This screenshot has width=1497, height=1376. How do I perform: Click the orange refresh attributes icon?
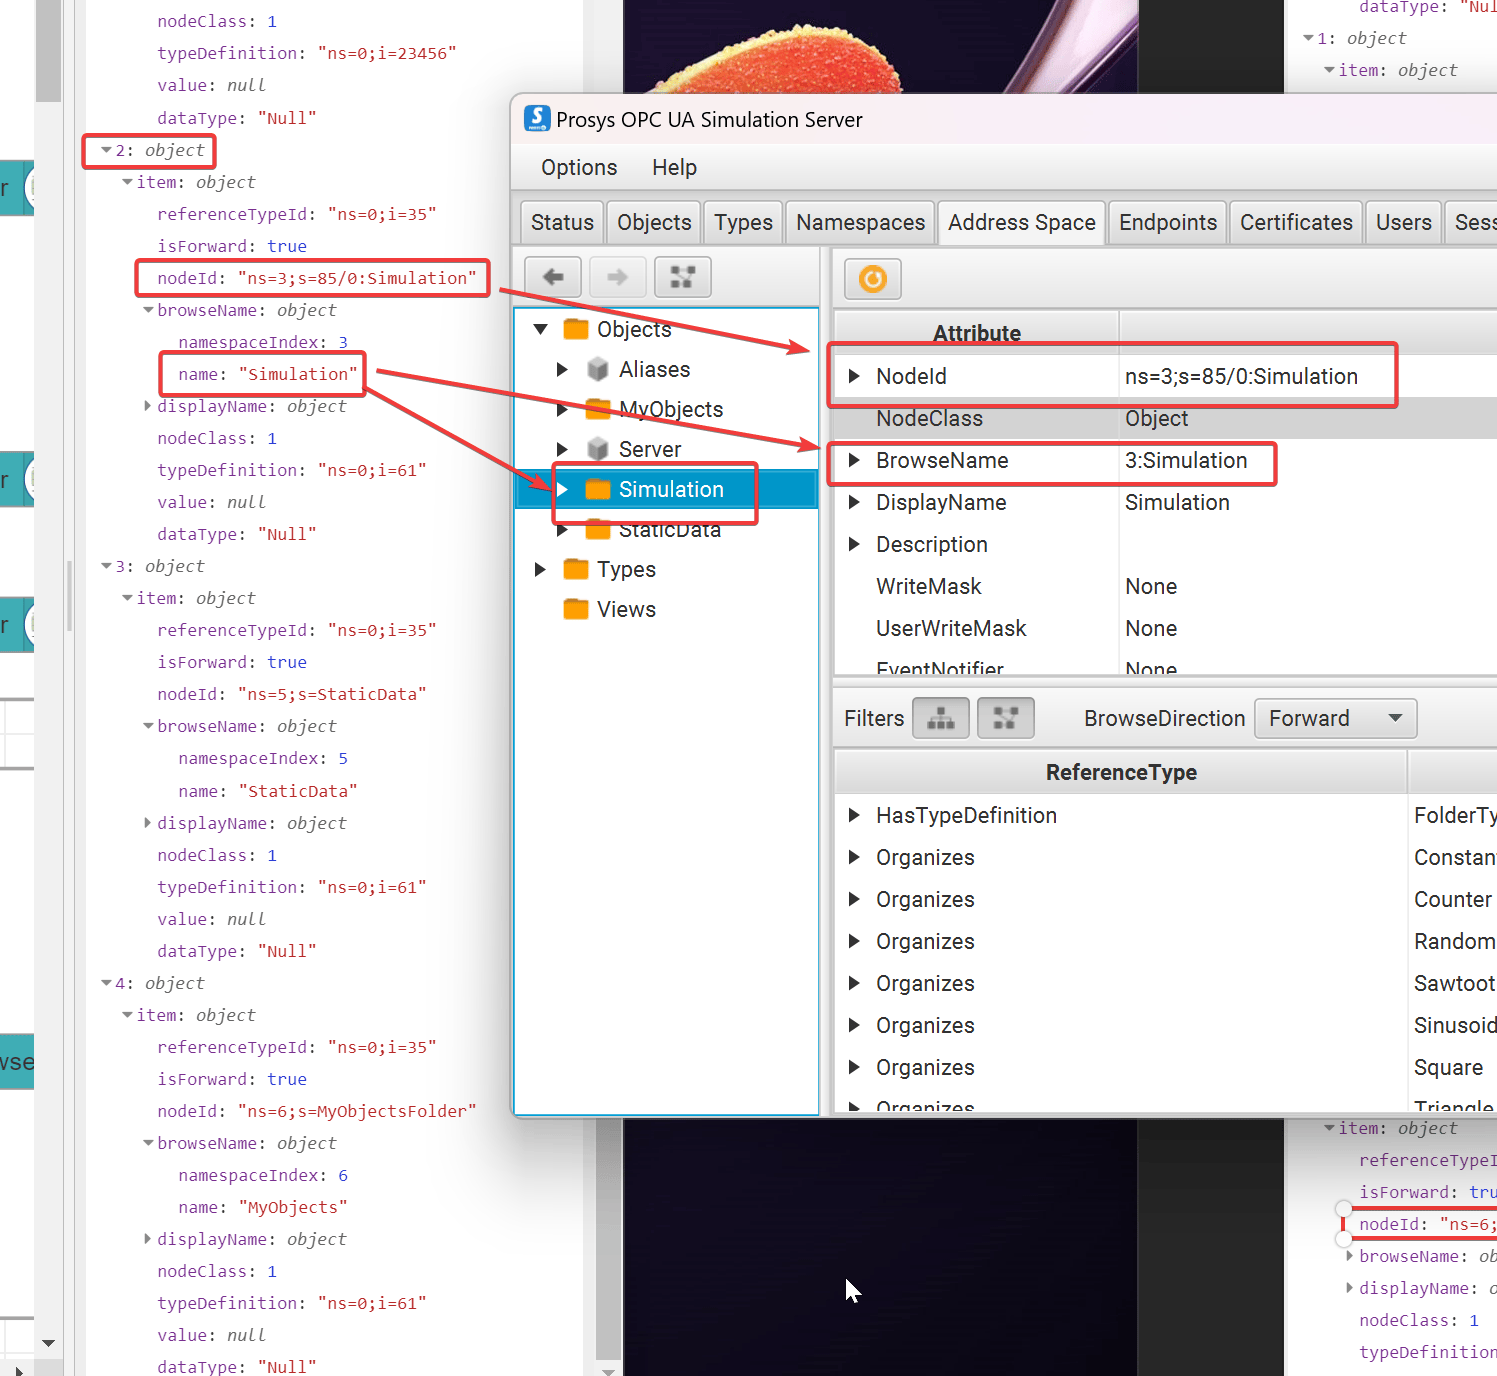(x=871, y=279)
